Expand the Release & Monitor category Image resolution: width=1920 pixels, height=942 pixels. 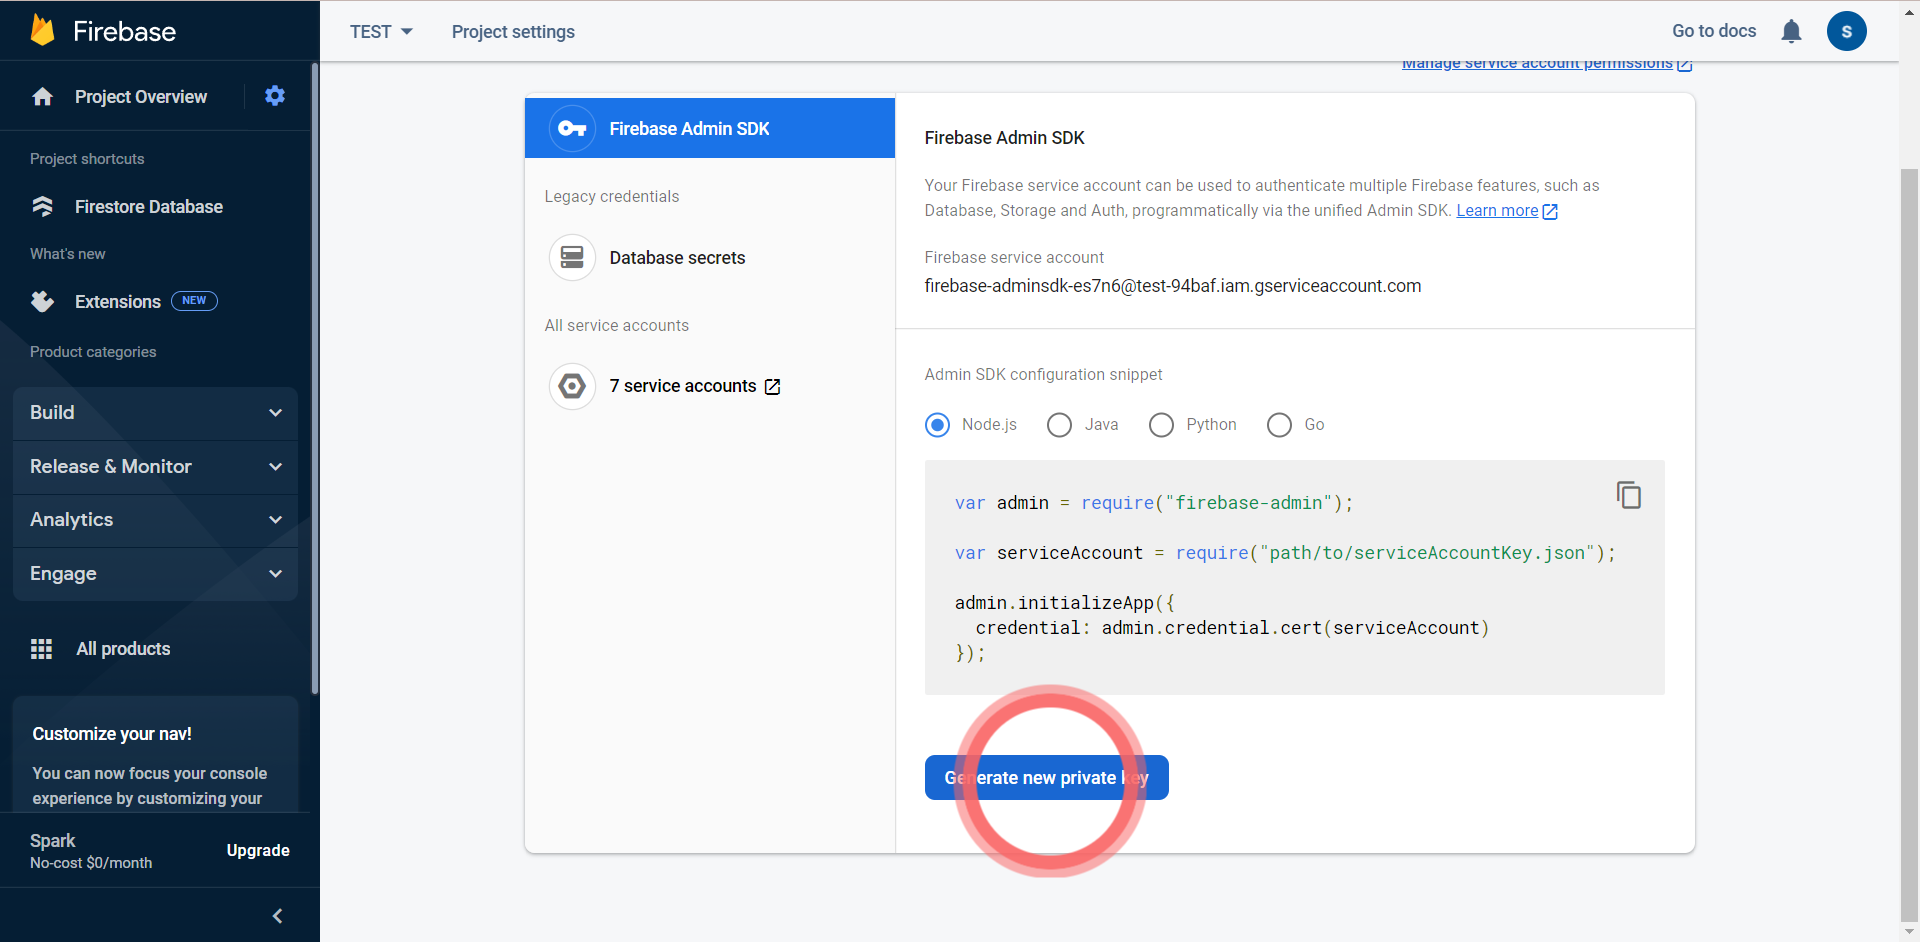click(155, 467)
